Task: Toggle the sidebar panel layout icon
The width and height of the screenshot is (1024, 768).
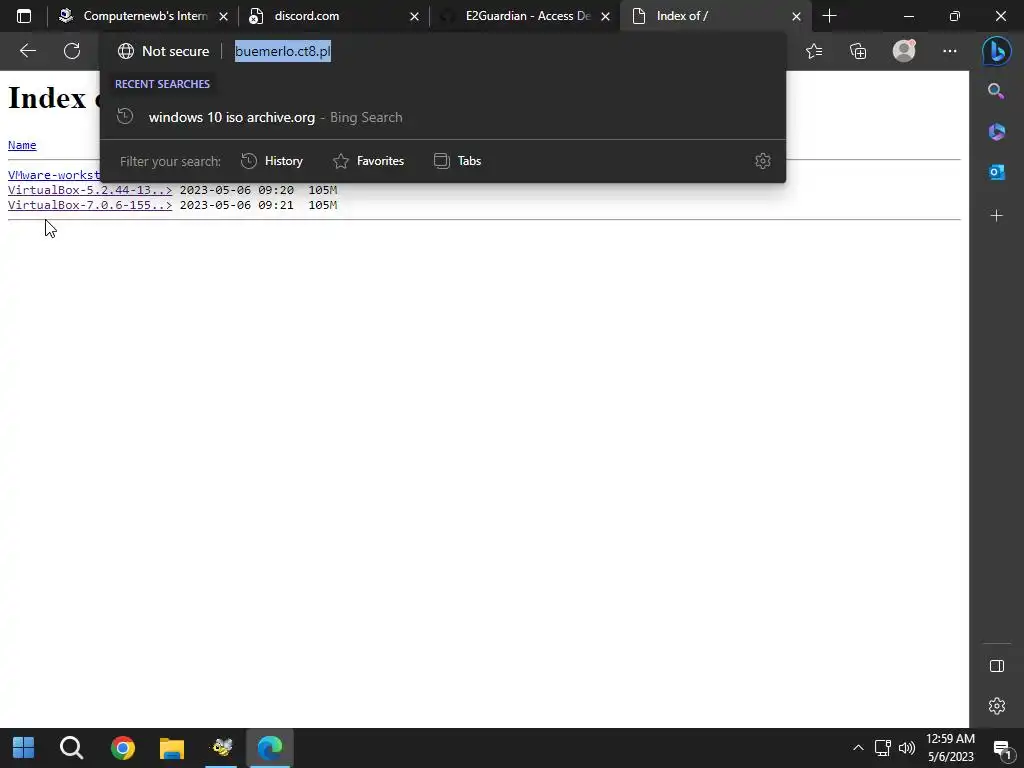Action: click(x=997, y=665)
